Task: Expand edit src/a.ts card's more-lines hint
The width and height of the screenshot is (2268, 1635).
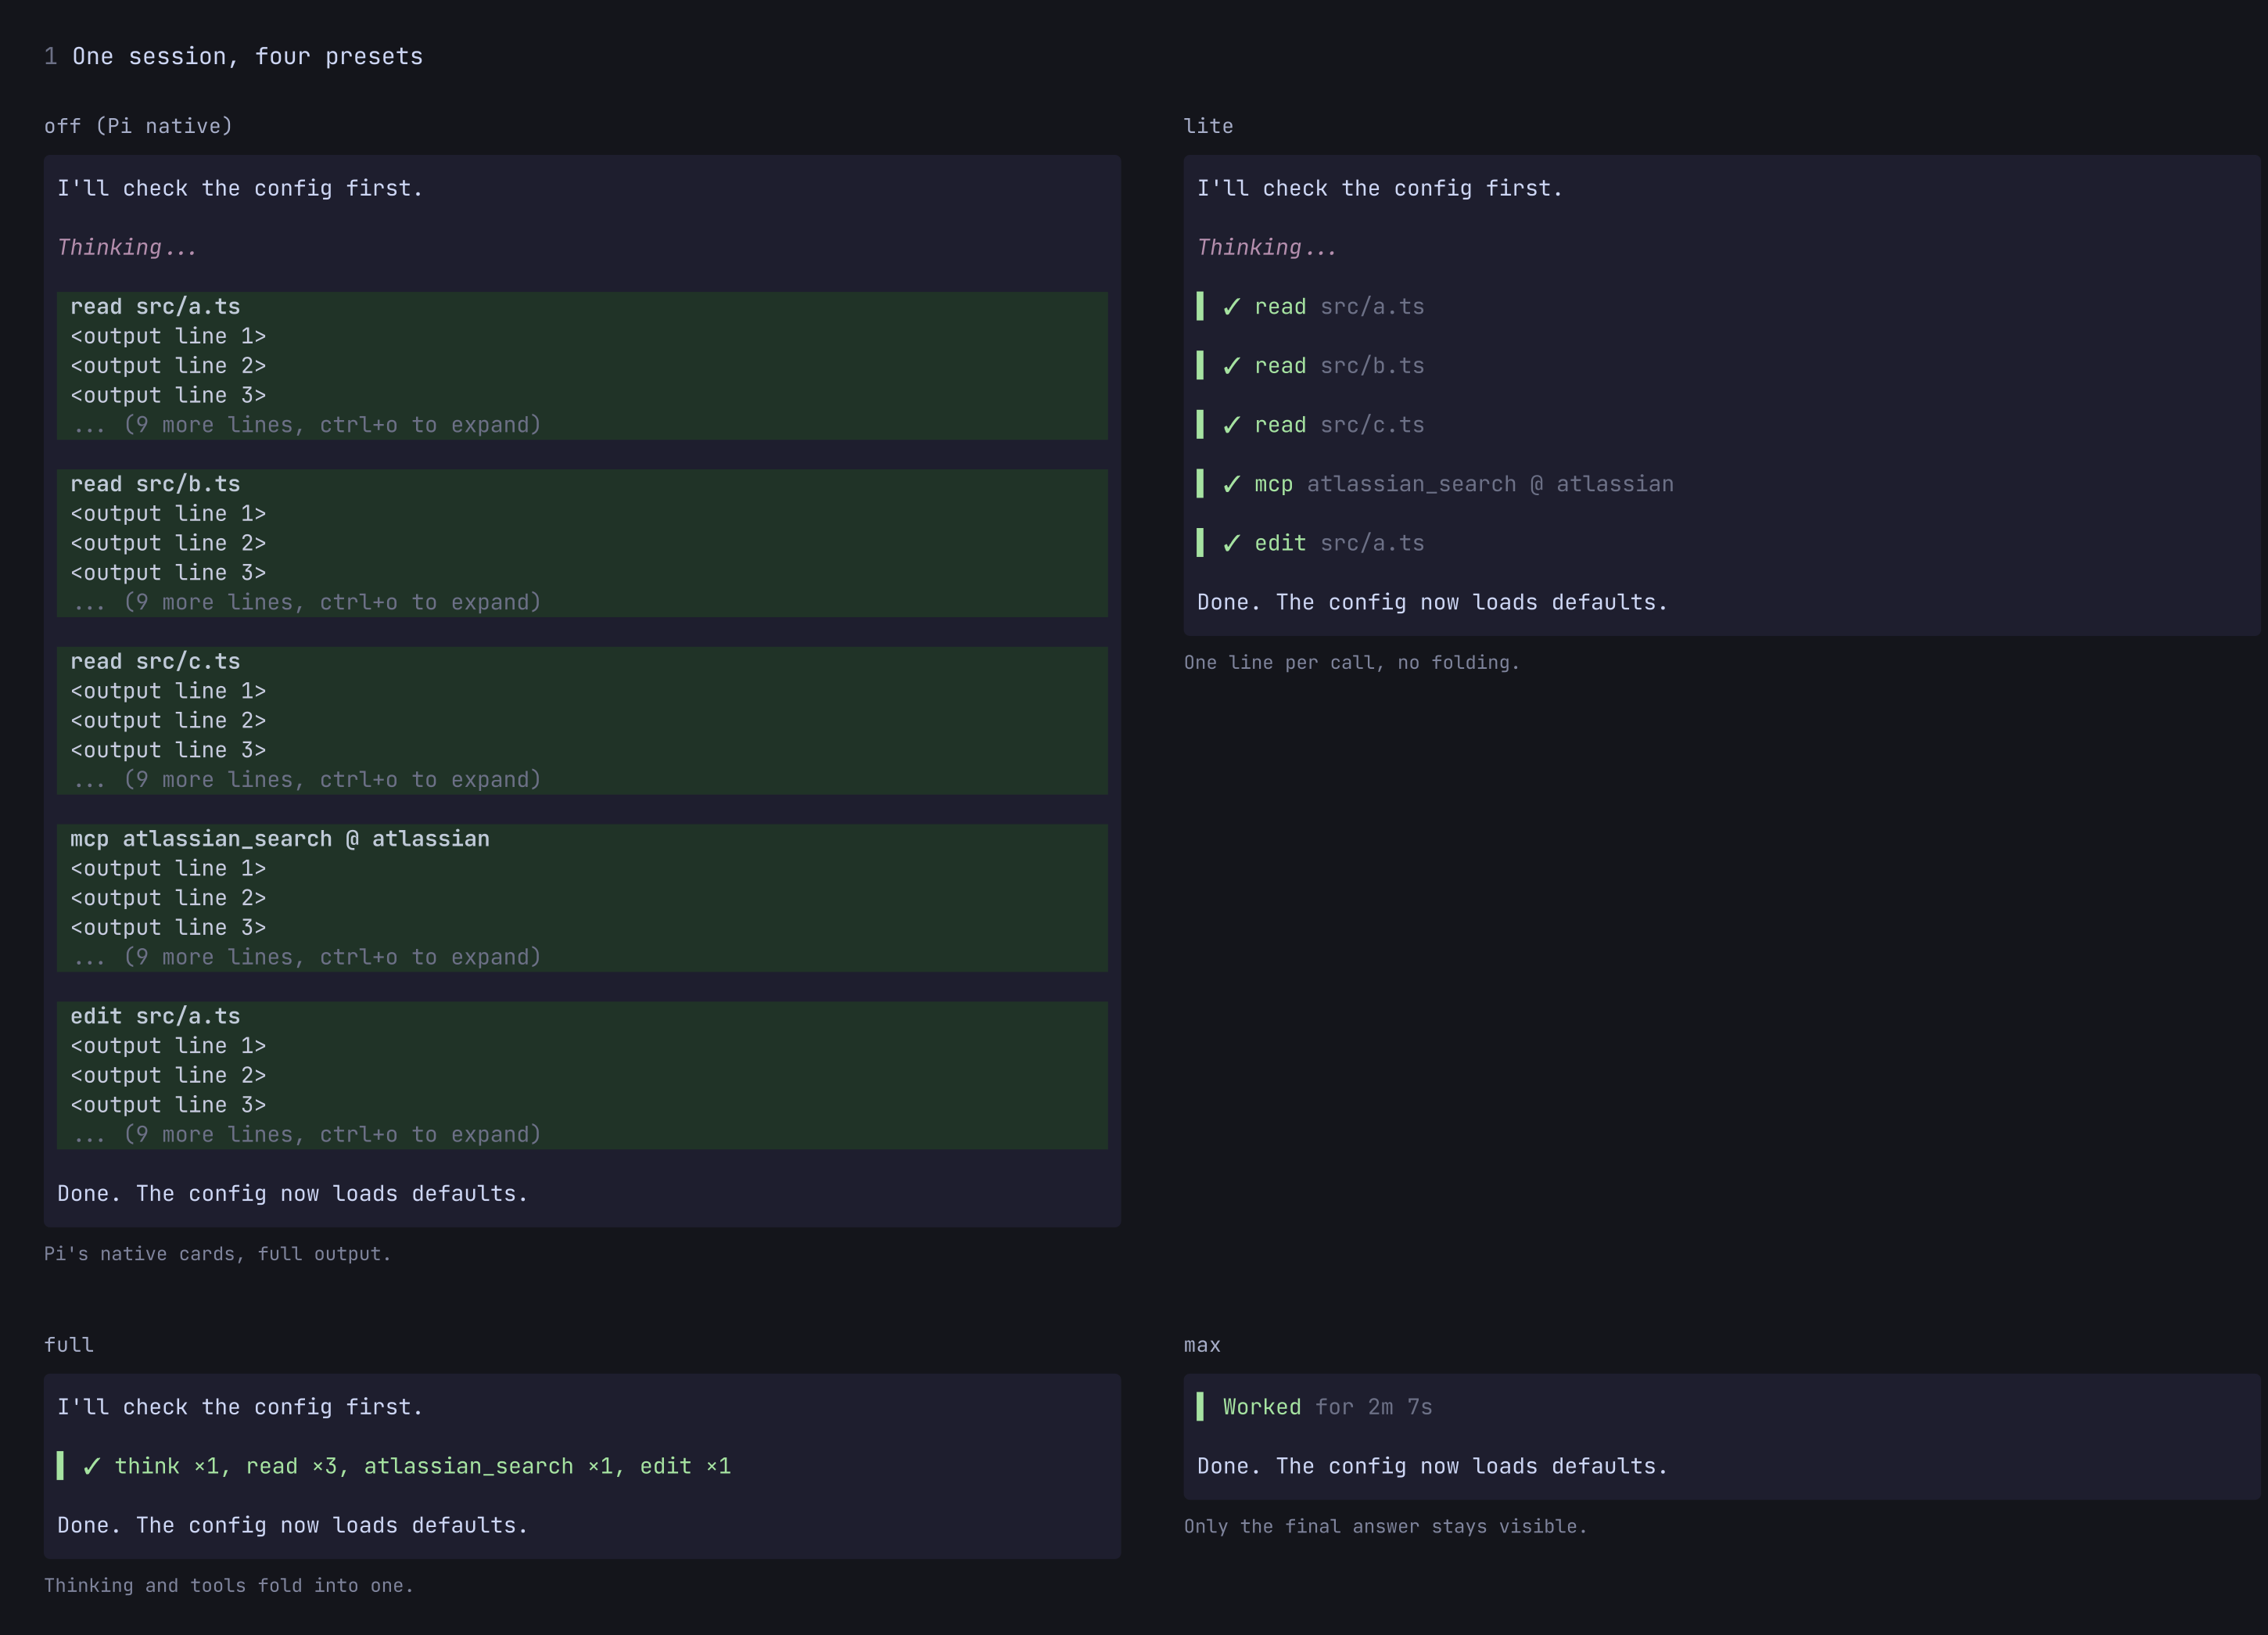Action: 306,1134
